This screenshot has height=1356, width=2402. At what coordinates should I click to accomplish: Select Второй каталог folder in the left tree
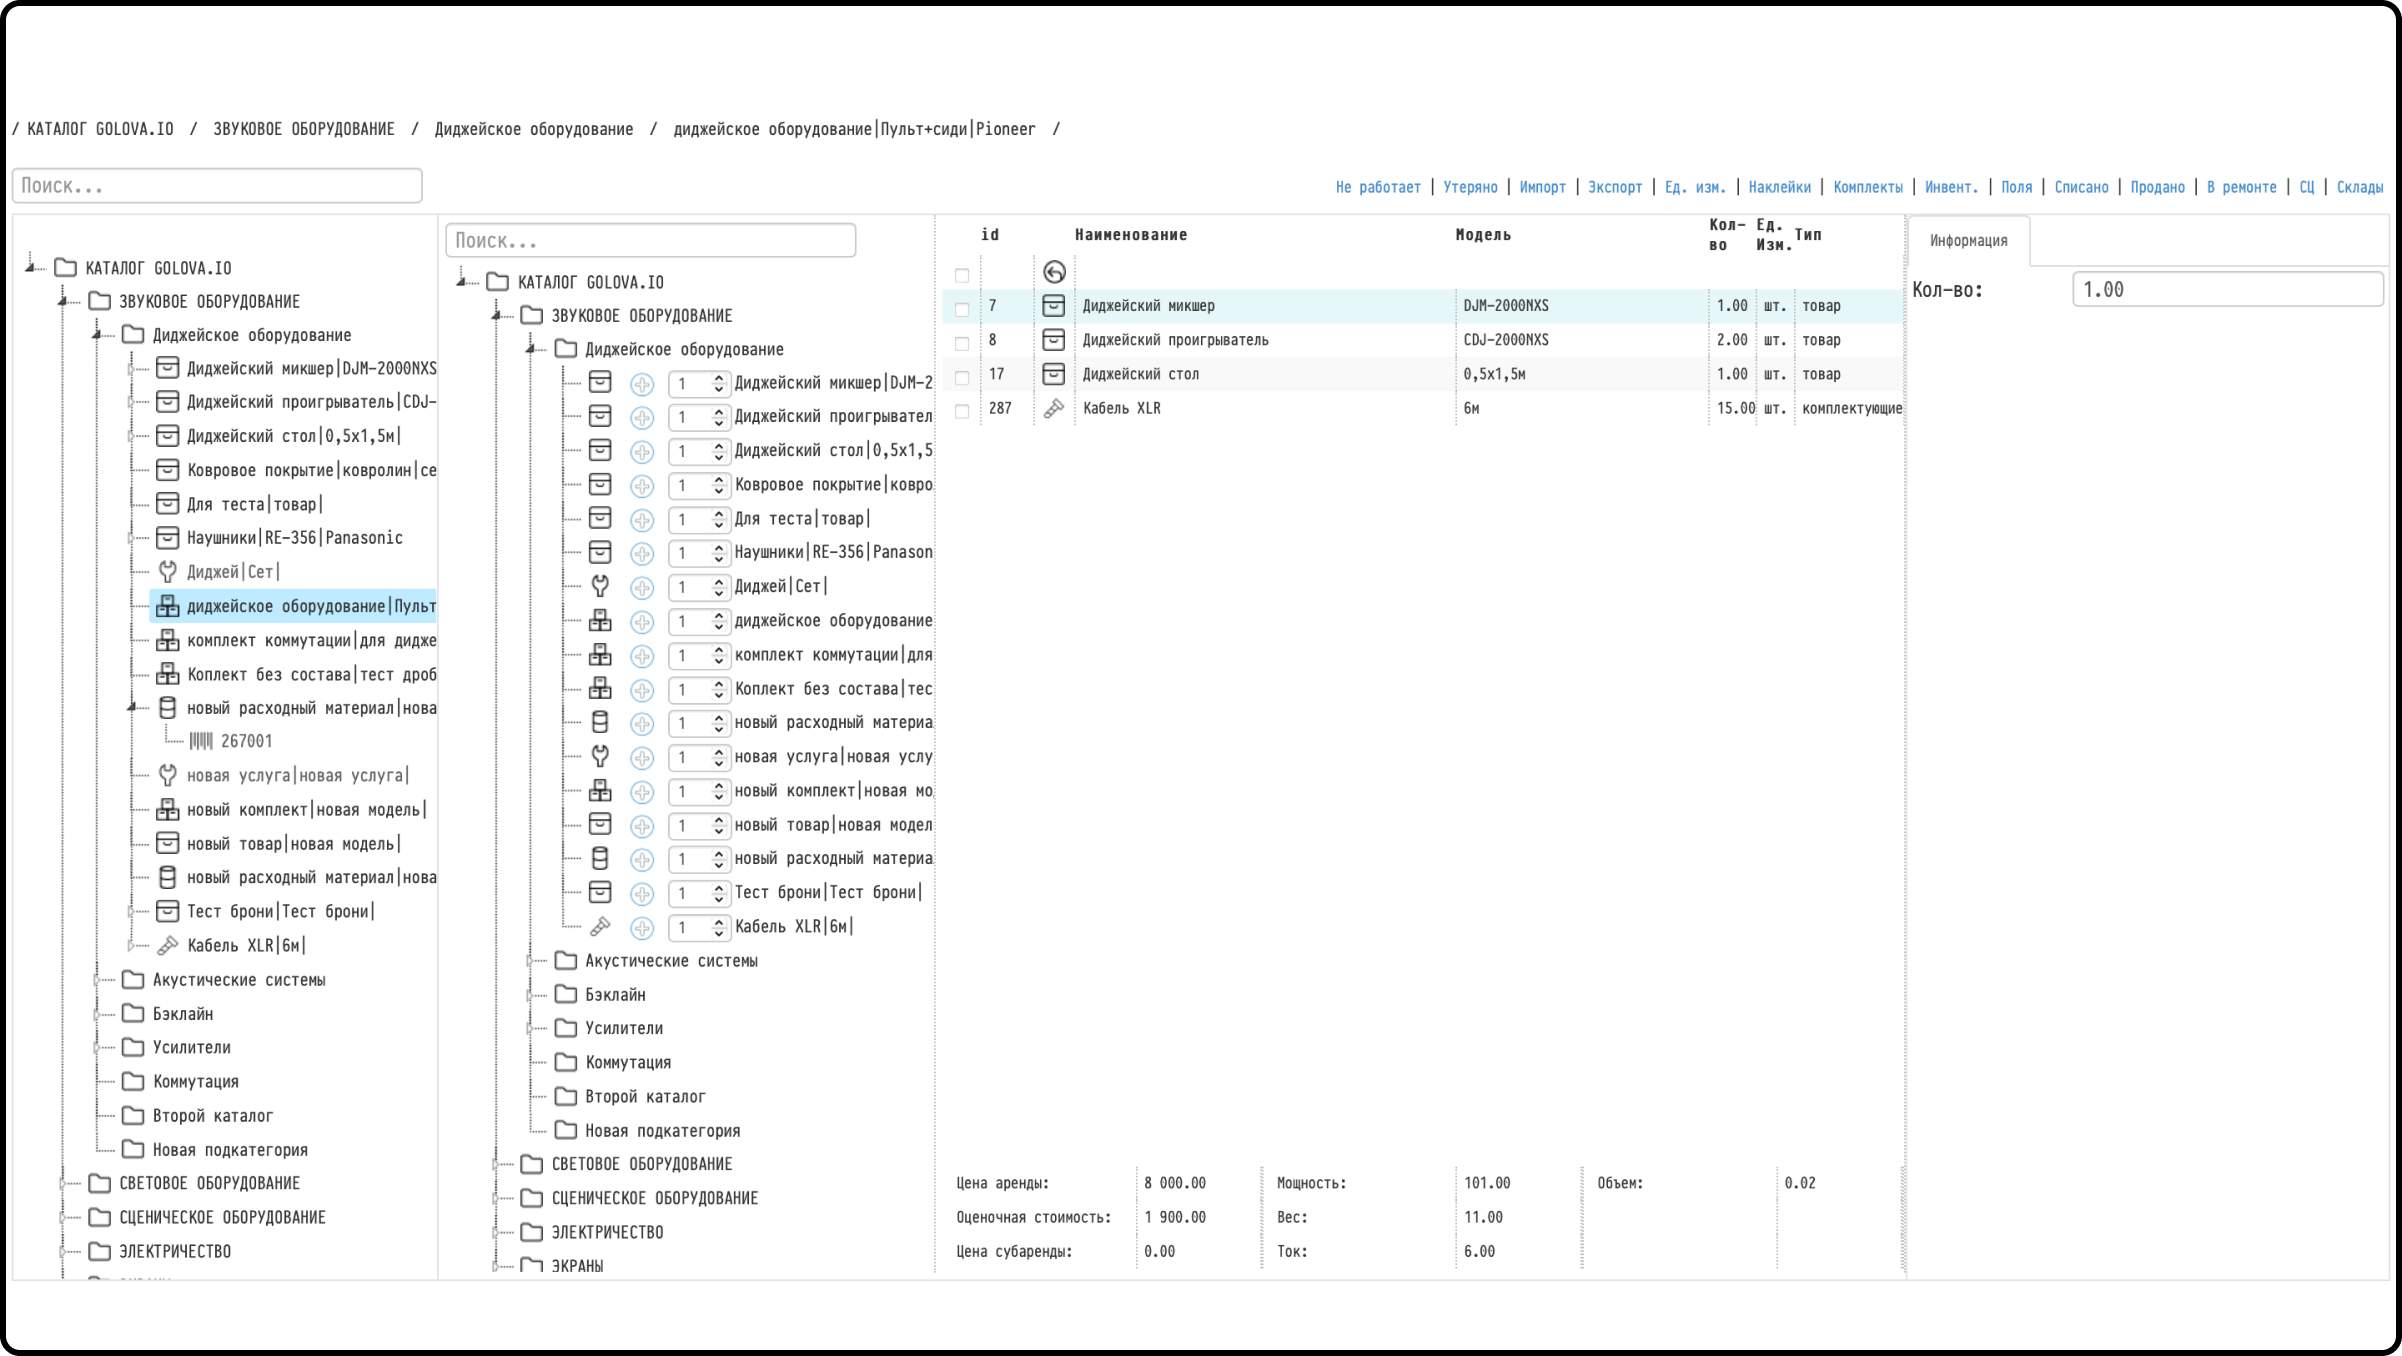(x=213, y=1115)
